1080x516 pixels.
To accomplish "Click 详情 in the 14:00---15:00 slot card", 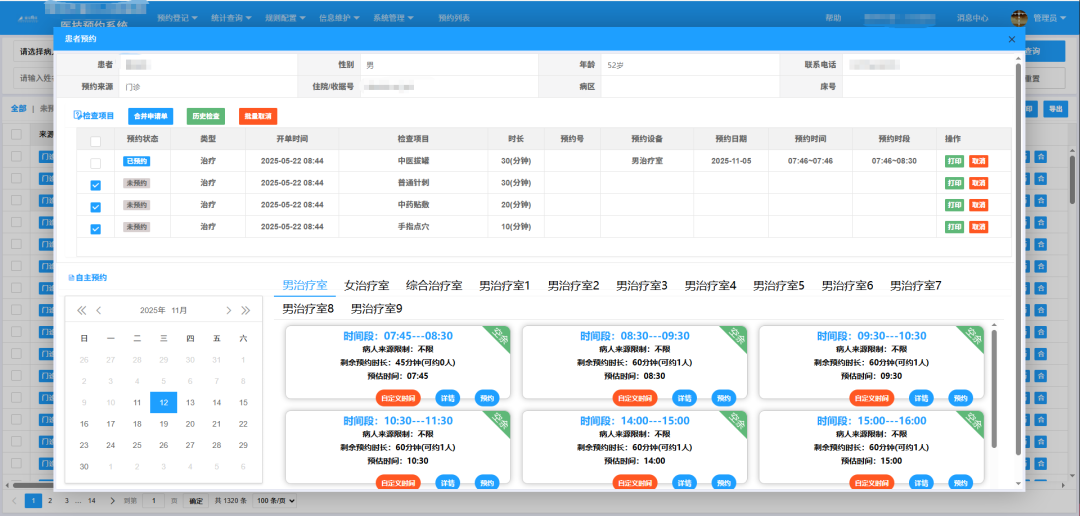I will (x=684, y=484).
